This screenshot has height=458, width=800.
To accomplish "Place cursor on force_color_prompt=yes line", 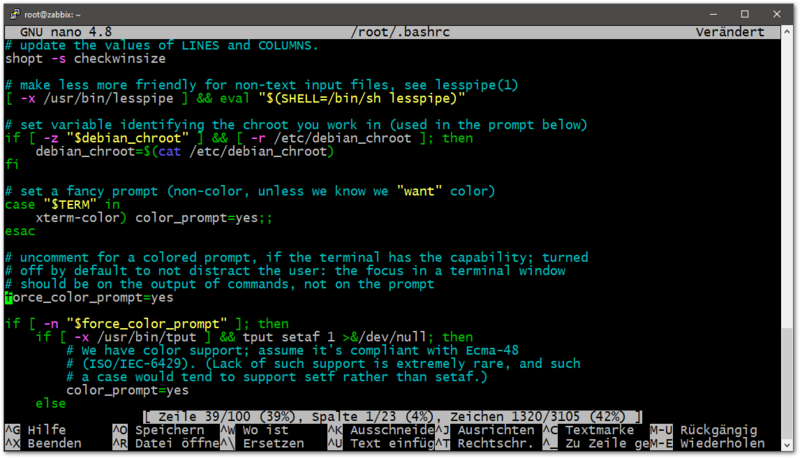I will point(90,297).
